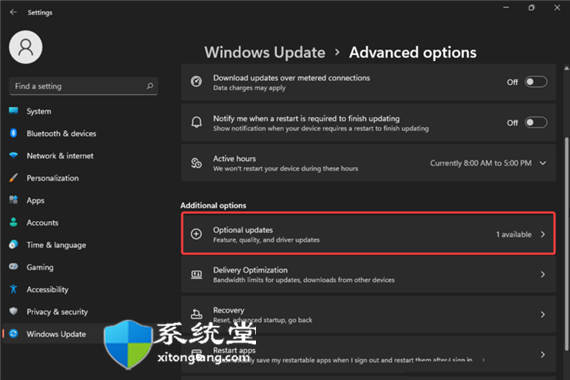This screenshot has height=380, width=570.
Task: Open Time & language settings
Action: [x=56, y=245]
